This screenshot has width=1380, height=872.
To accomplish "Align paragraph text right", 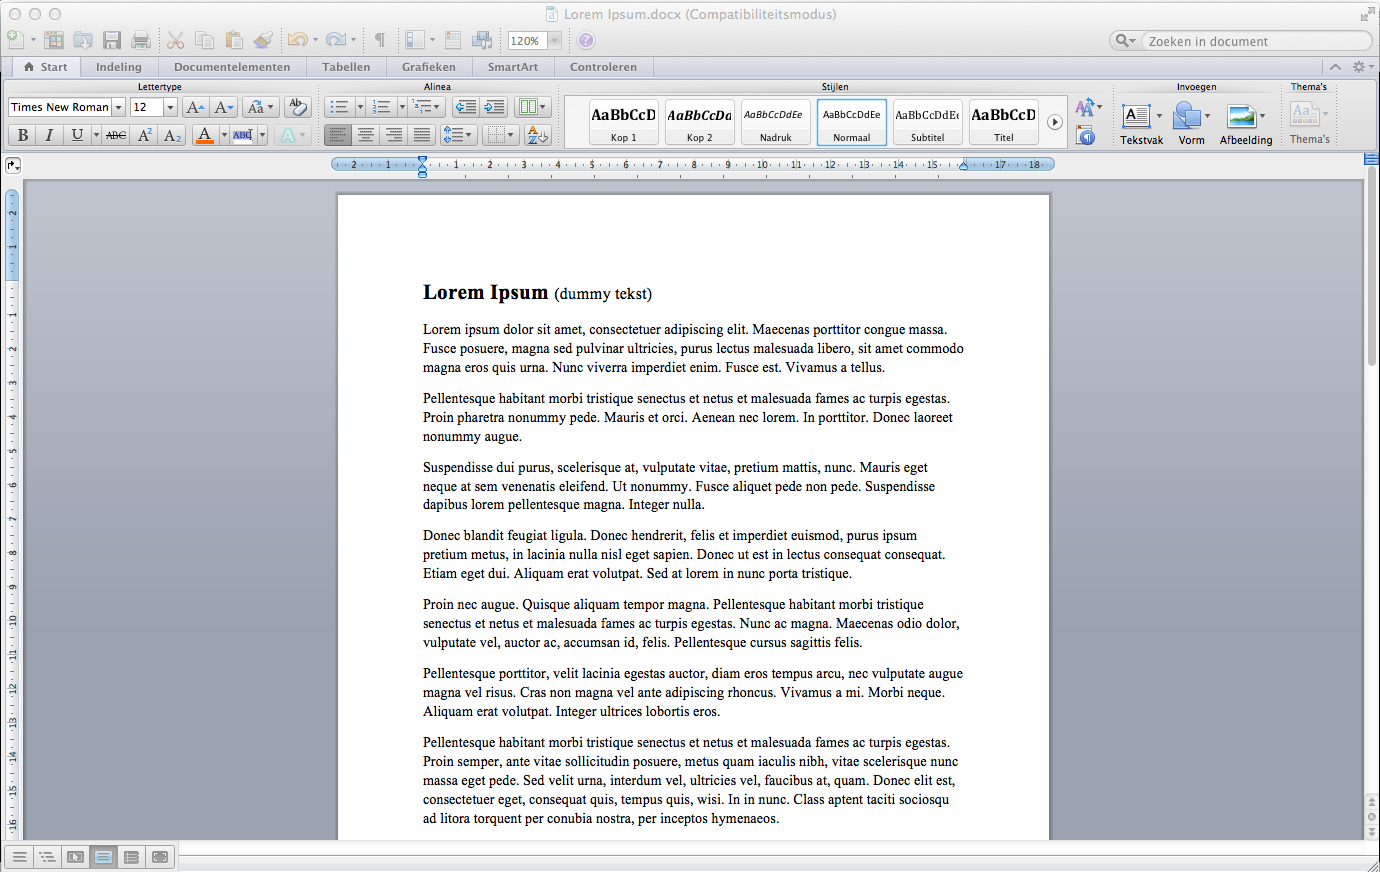I will [394, 135].
